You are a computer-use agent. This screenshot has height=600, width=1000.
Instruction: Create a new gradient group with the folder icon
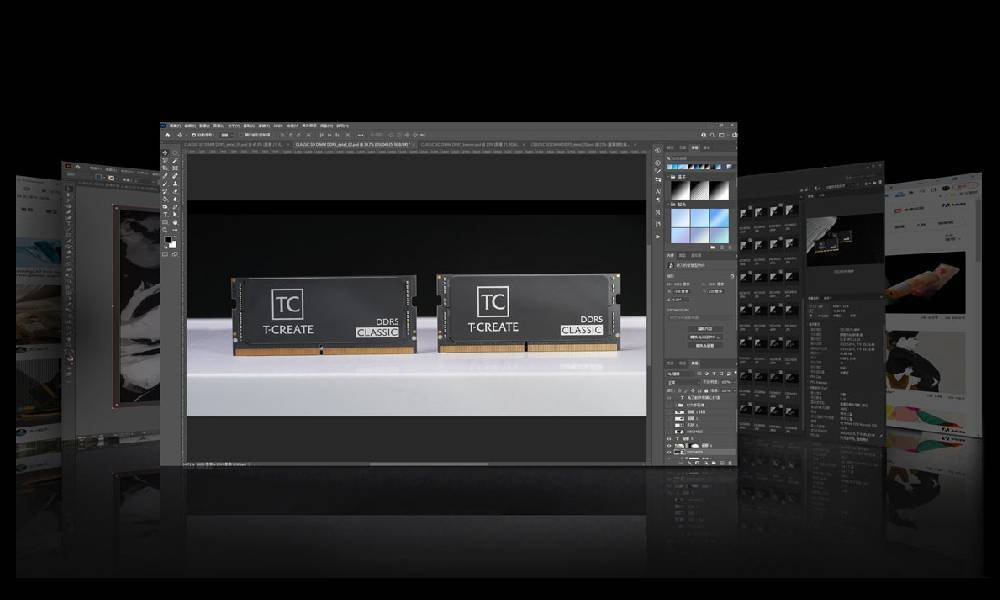[713, 247]
